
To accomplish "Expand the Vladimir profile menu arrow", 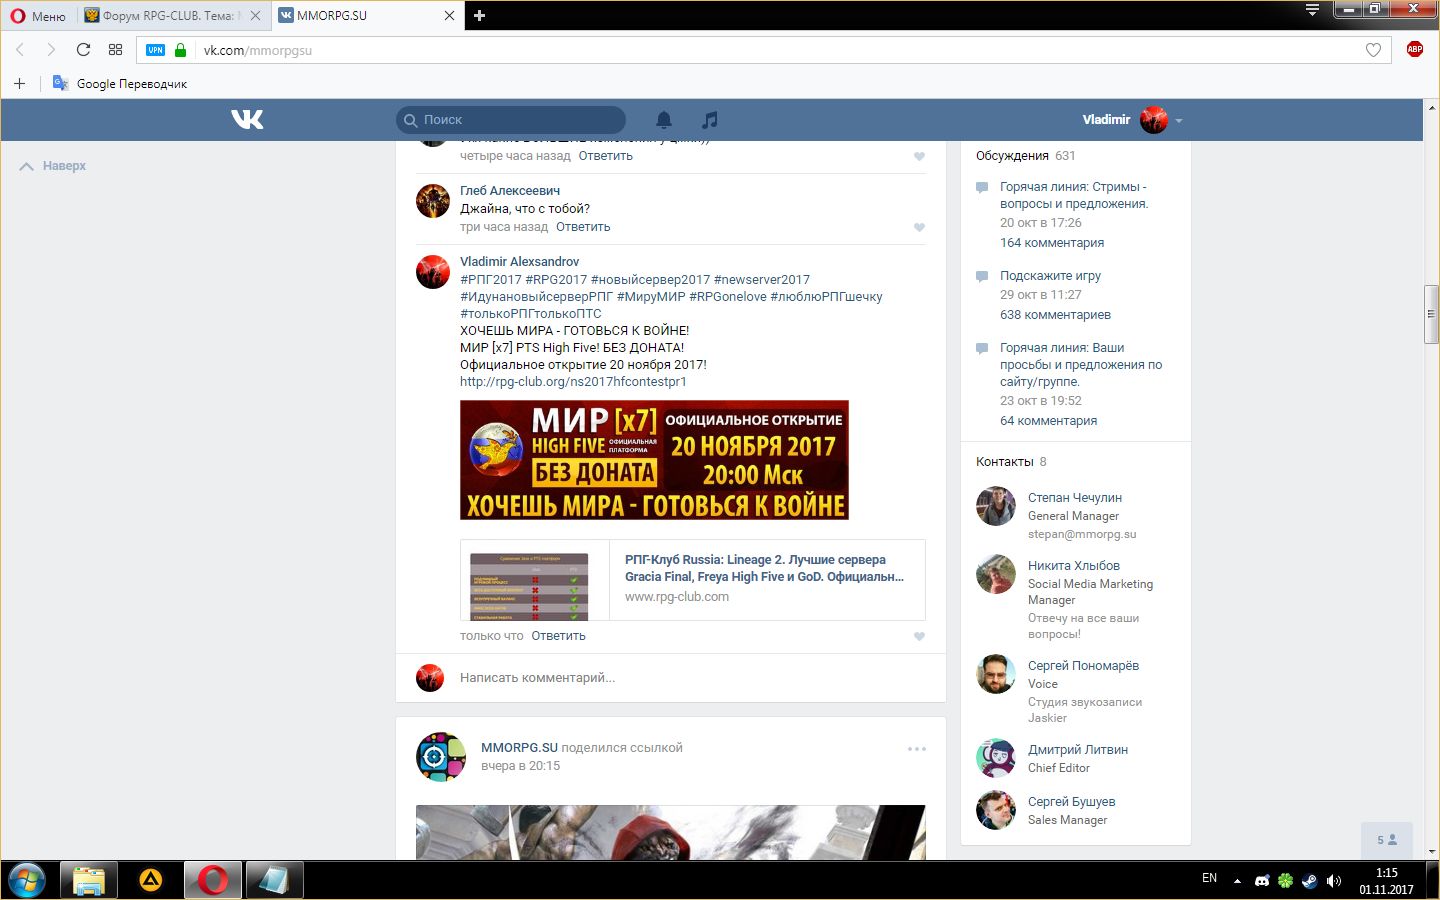I will coord(1179,121).
